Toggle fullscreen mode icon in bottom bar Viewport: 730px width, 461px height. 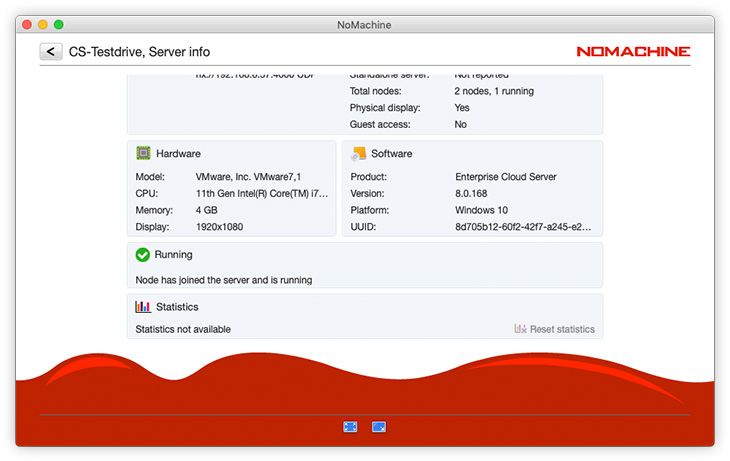pos(350,426)
